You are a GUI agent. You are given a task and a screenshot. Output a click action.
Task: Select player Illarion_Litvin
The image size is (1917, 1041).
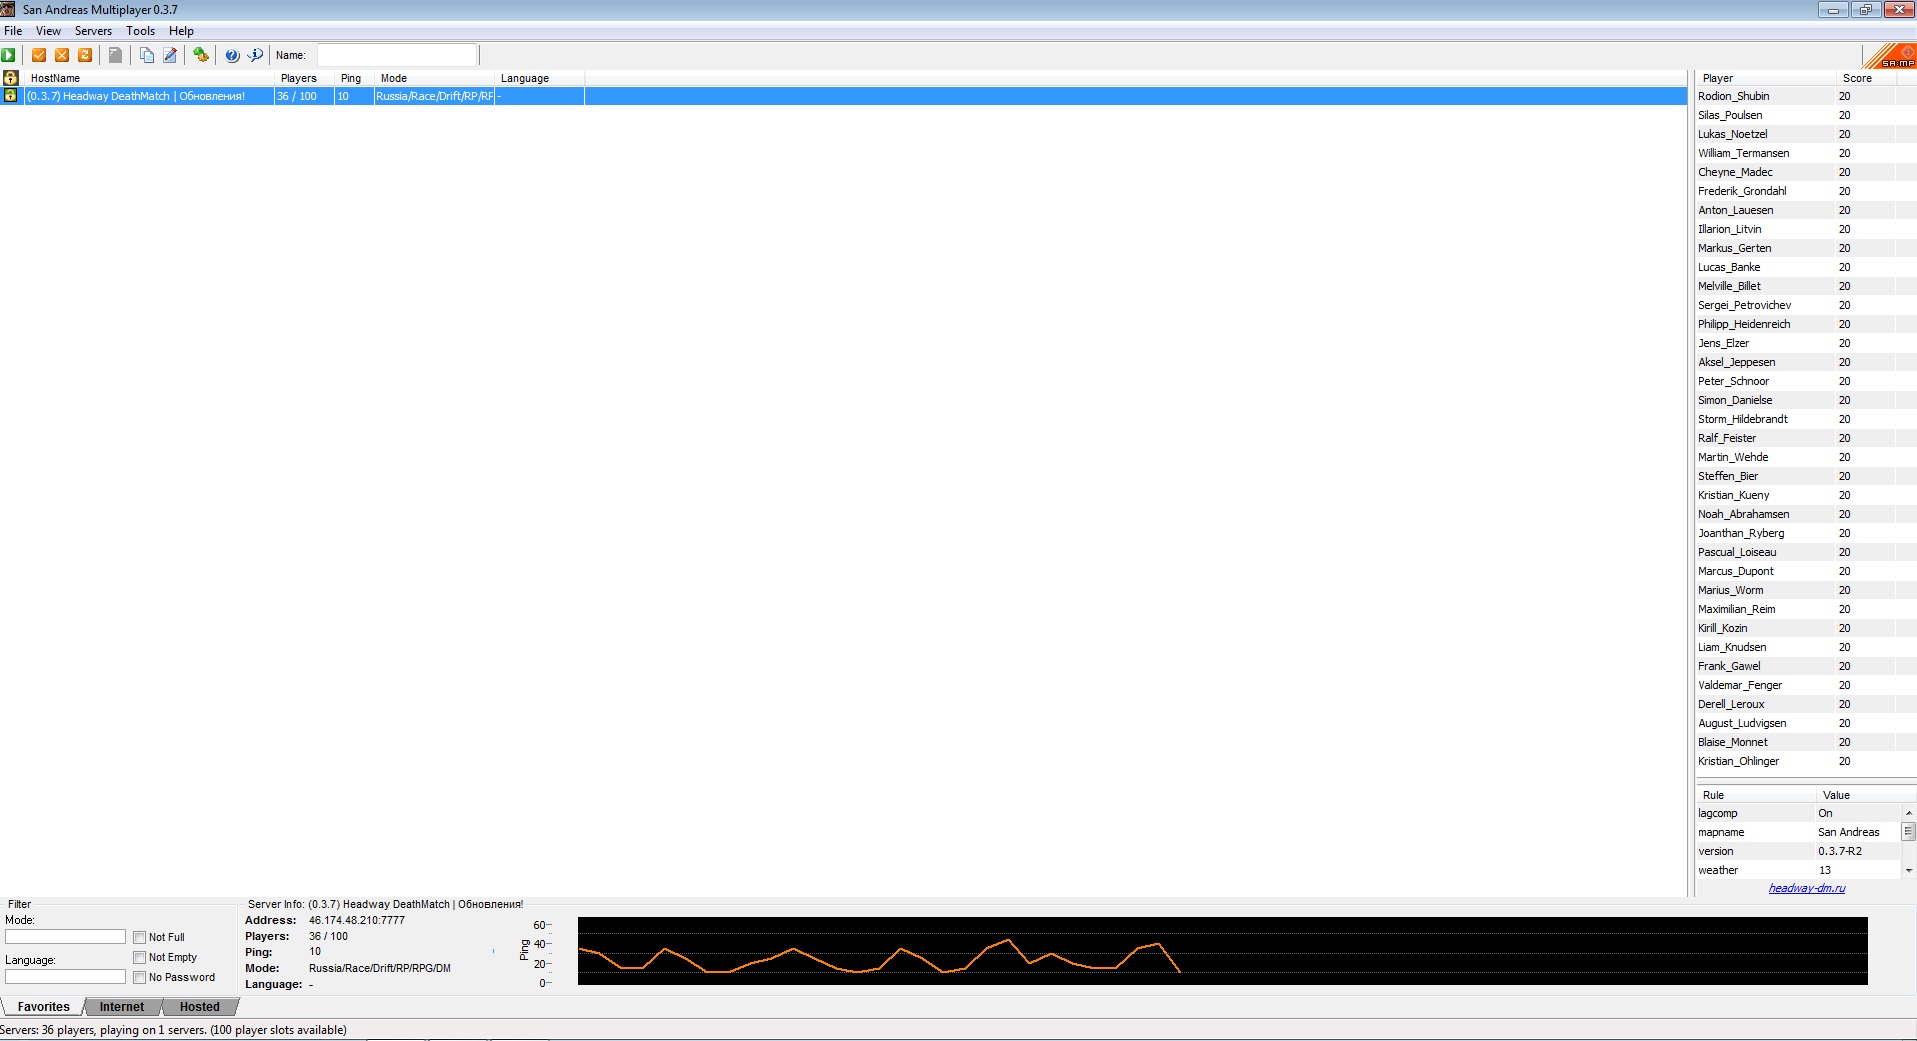(x=1730, y=229)
